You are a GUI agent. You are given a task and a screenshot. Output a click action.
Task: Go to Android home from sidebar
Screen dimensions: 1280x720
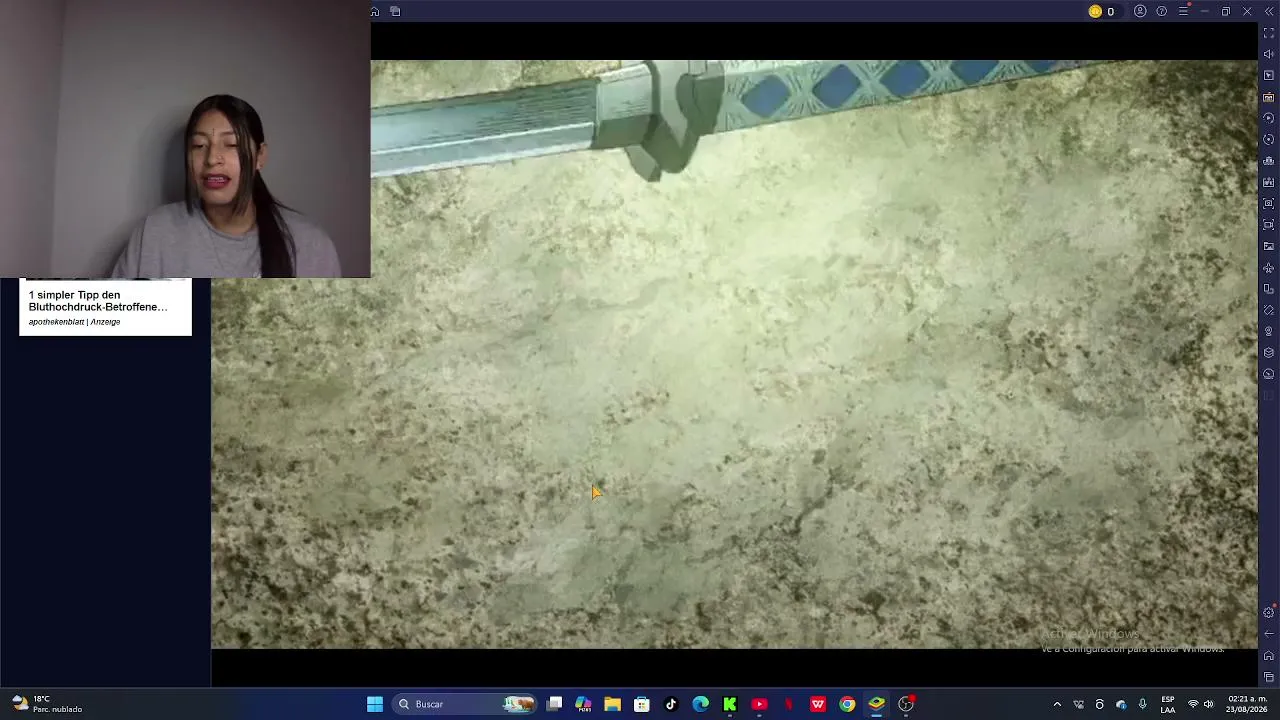(1269, 656)
